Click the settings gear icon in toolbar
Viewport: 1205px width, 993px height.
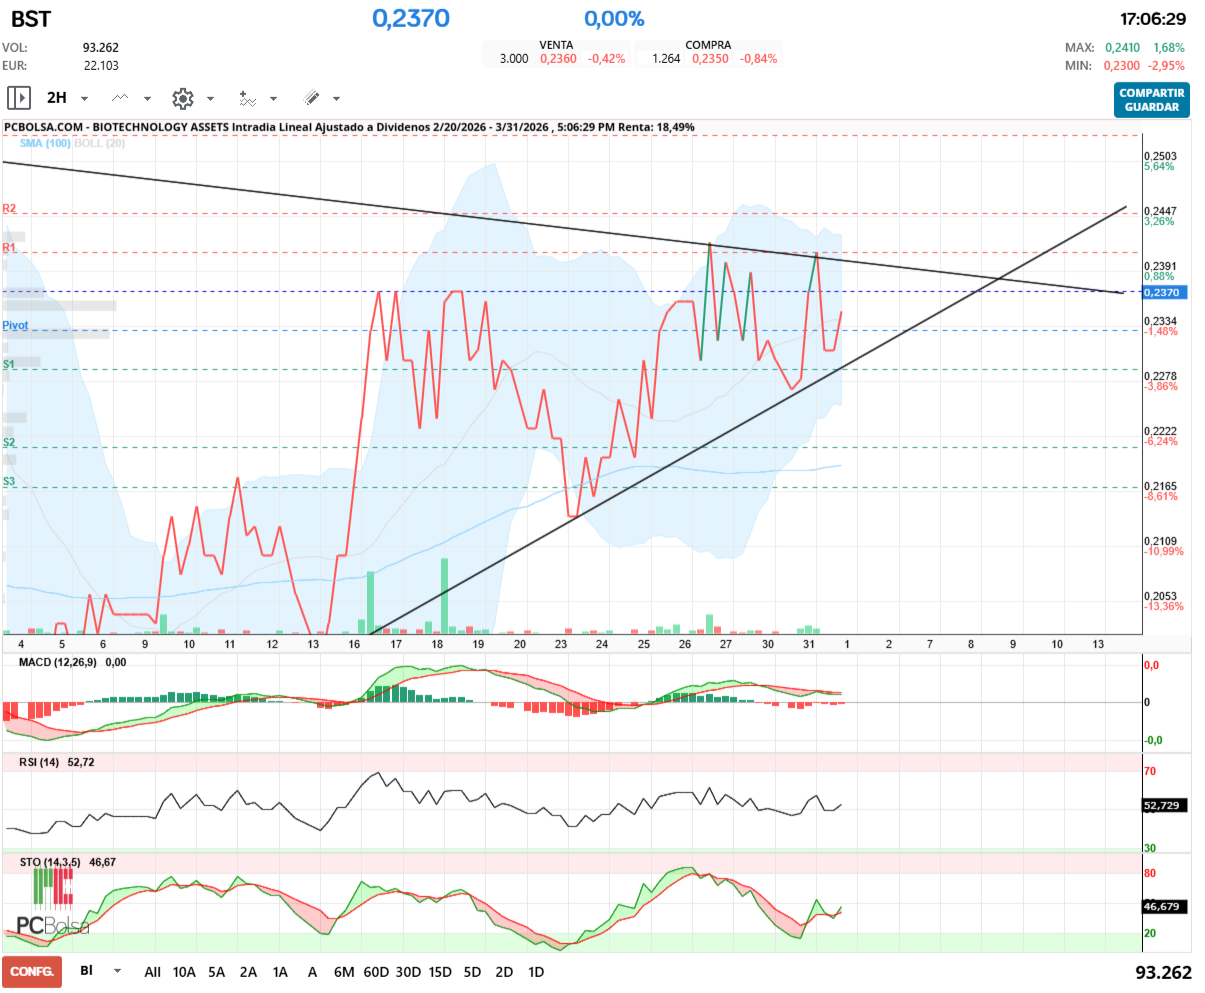pyautogui.click(x=182, y=98)
